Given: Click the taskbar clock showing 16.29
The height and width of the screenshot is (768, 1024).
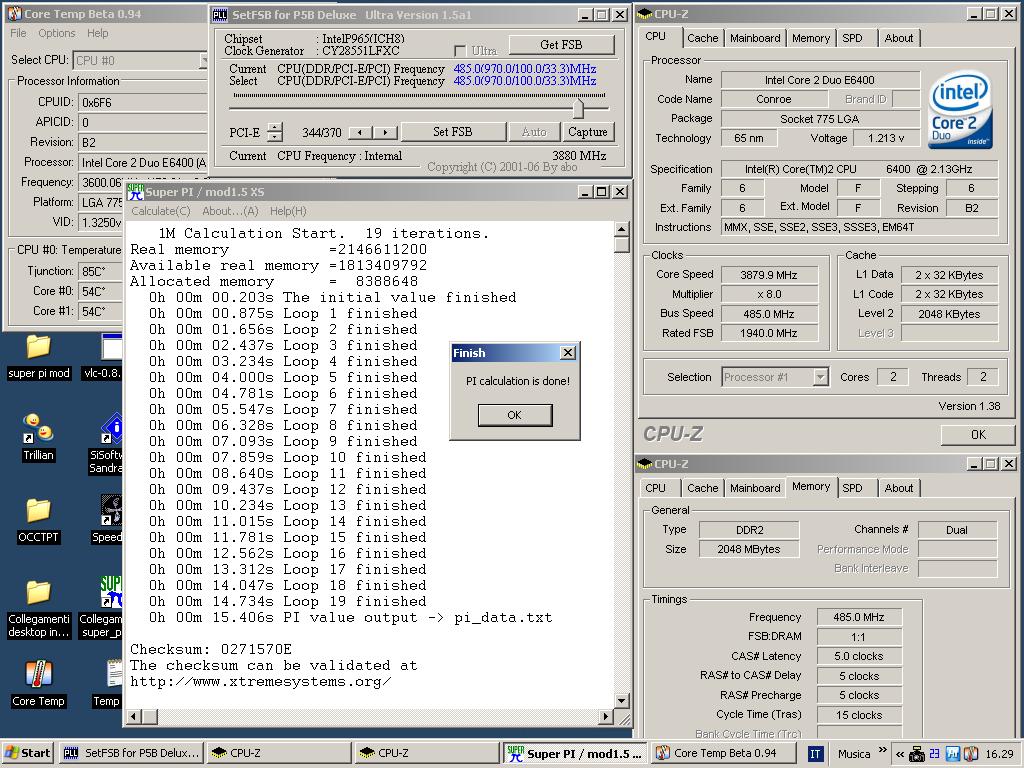Looking at the screenshot, I should 999,754.
